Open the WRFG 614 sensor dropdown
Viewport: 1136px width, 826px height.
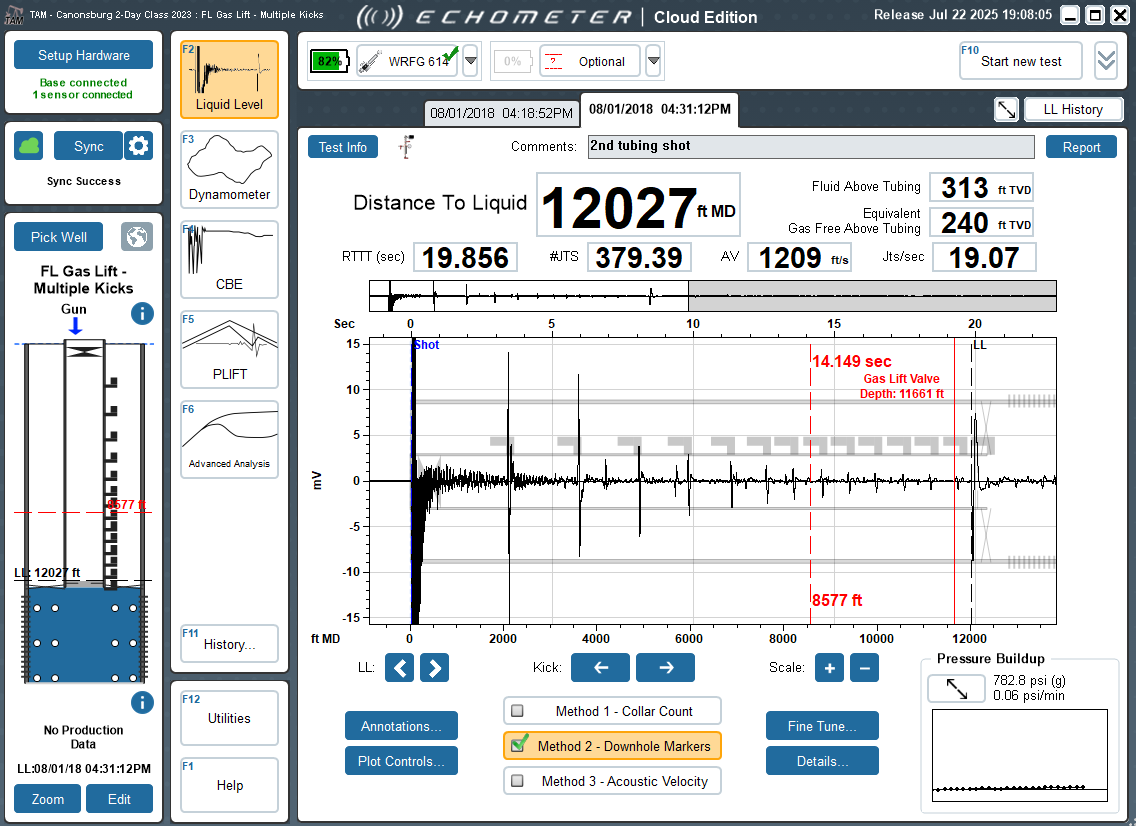point(470,61)
